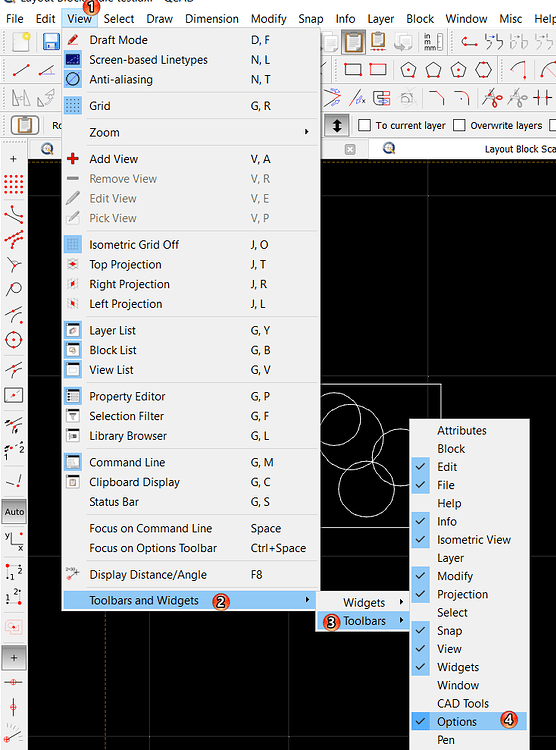
Task: Choose Isometric Grid Off item
Action: [x=191, y=245]
